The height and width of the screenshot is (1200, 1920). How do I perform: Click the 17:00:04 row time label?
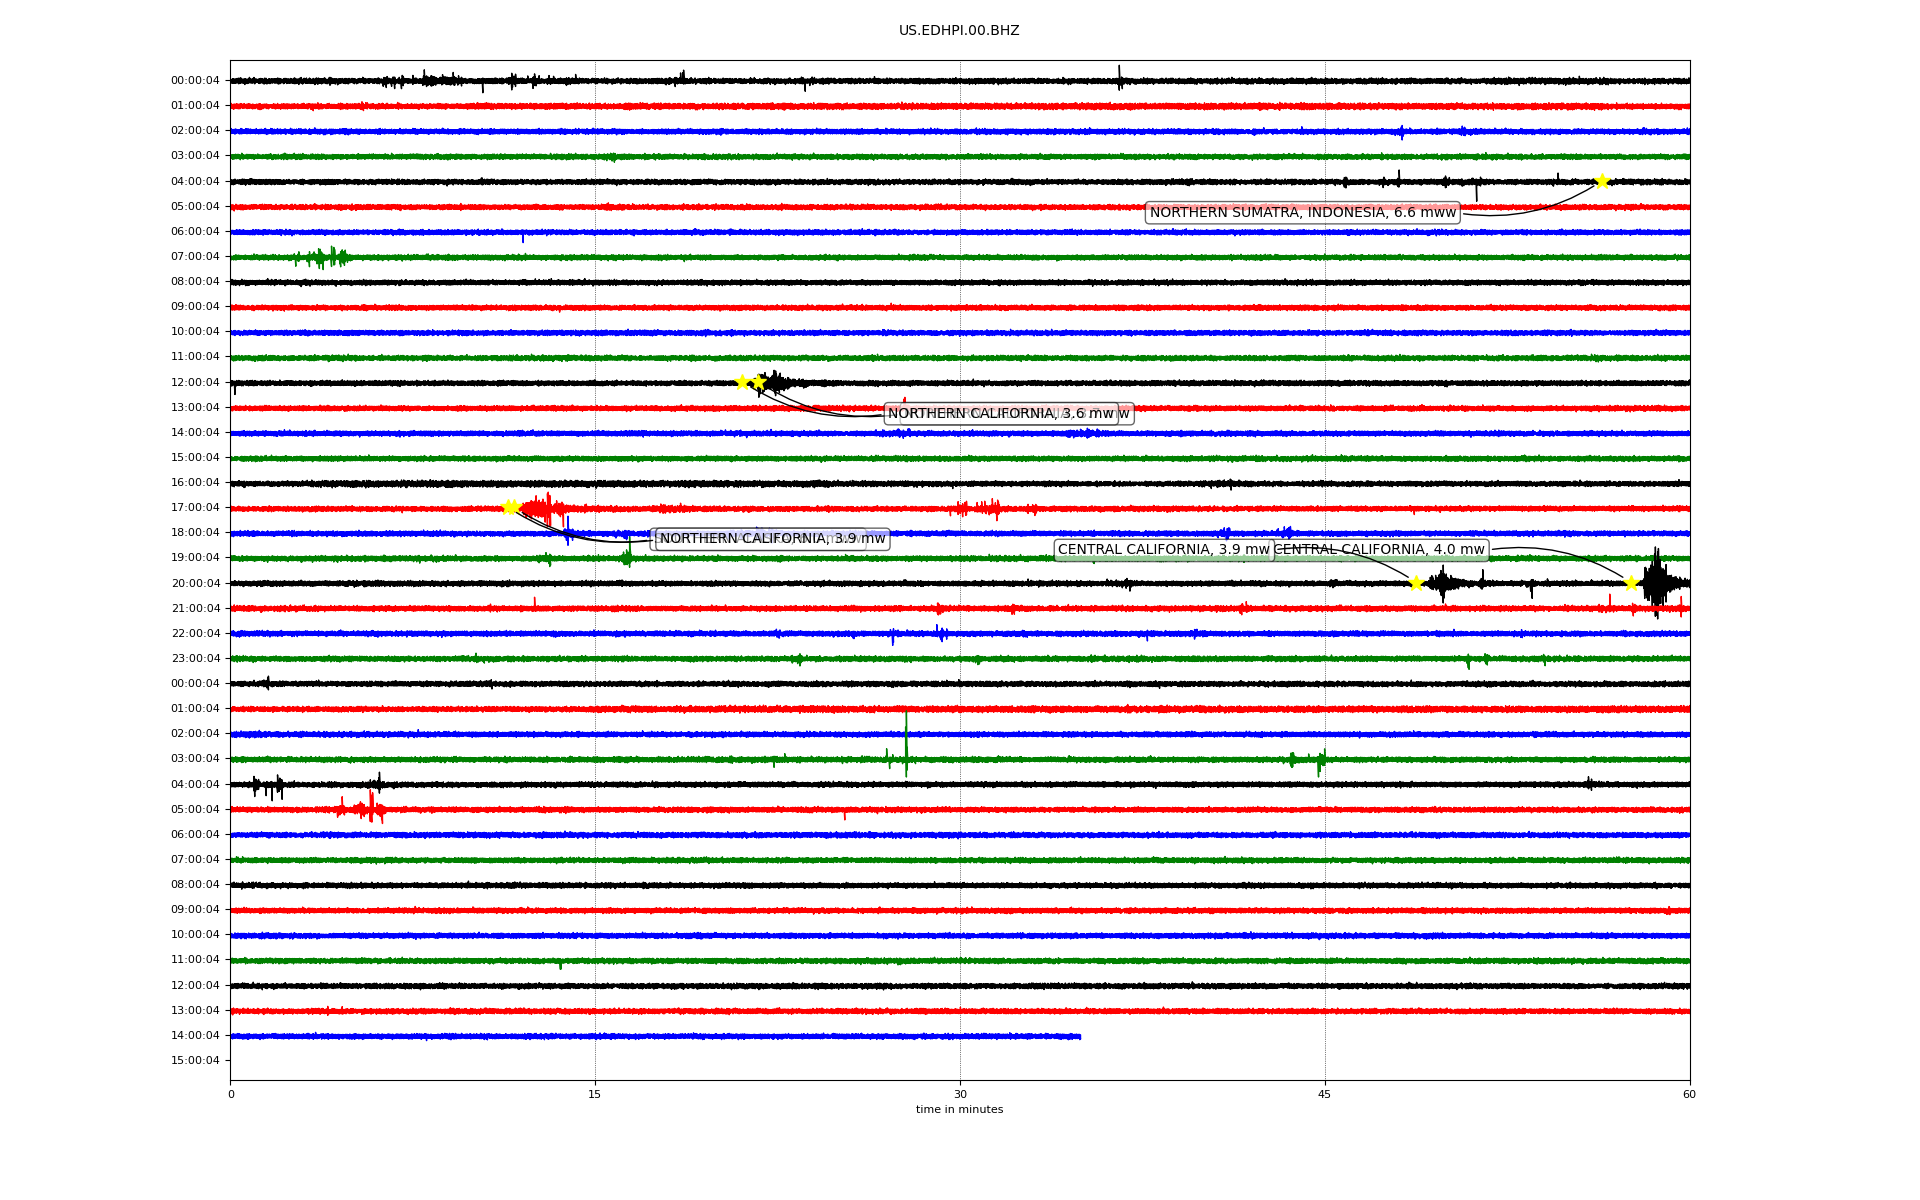(x=195, y=508)
